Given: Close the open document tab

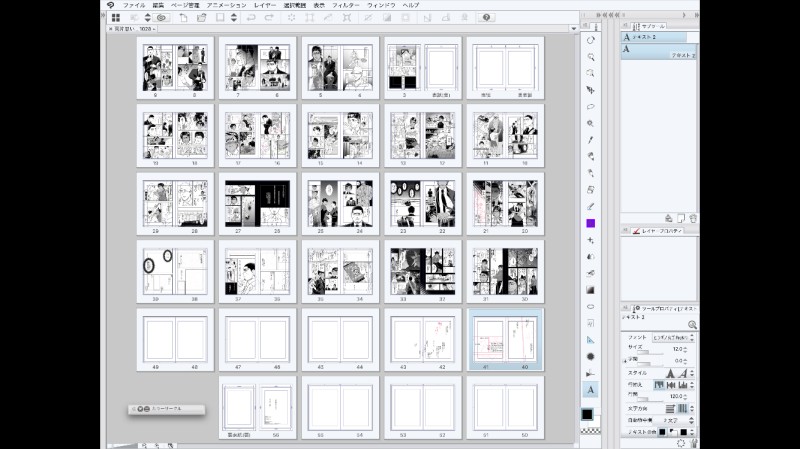Looking at the screenshot, I should [111, 29].
